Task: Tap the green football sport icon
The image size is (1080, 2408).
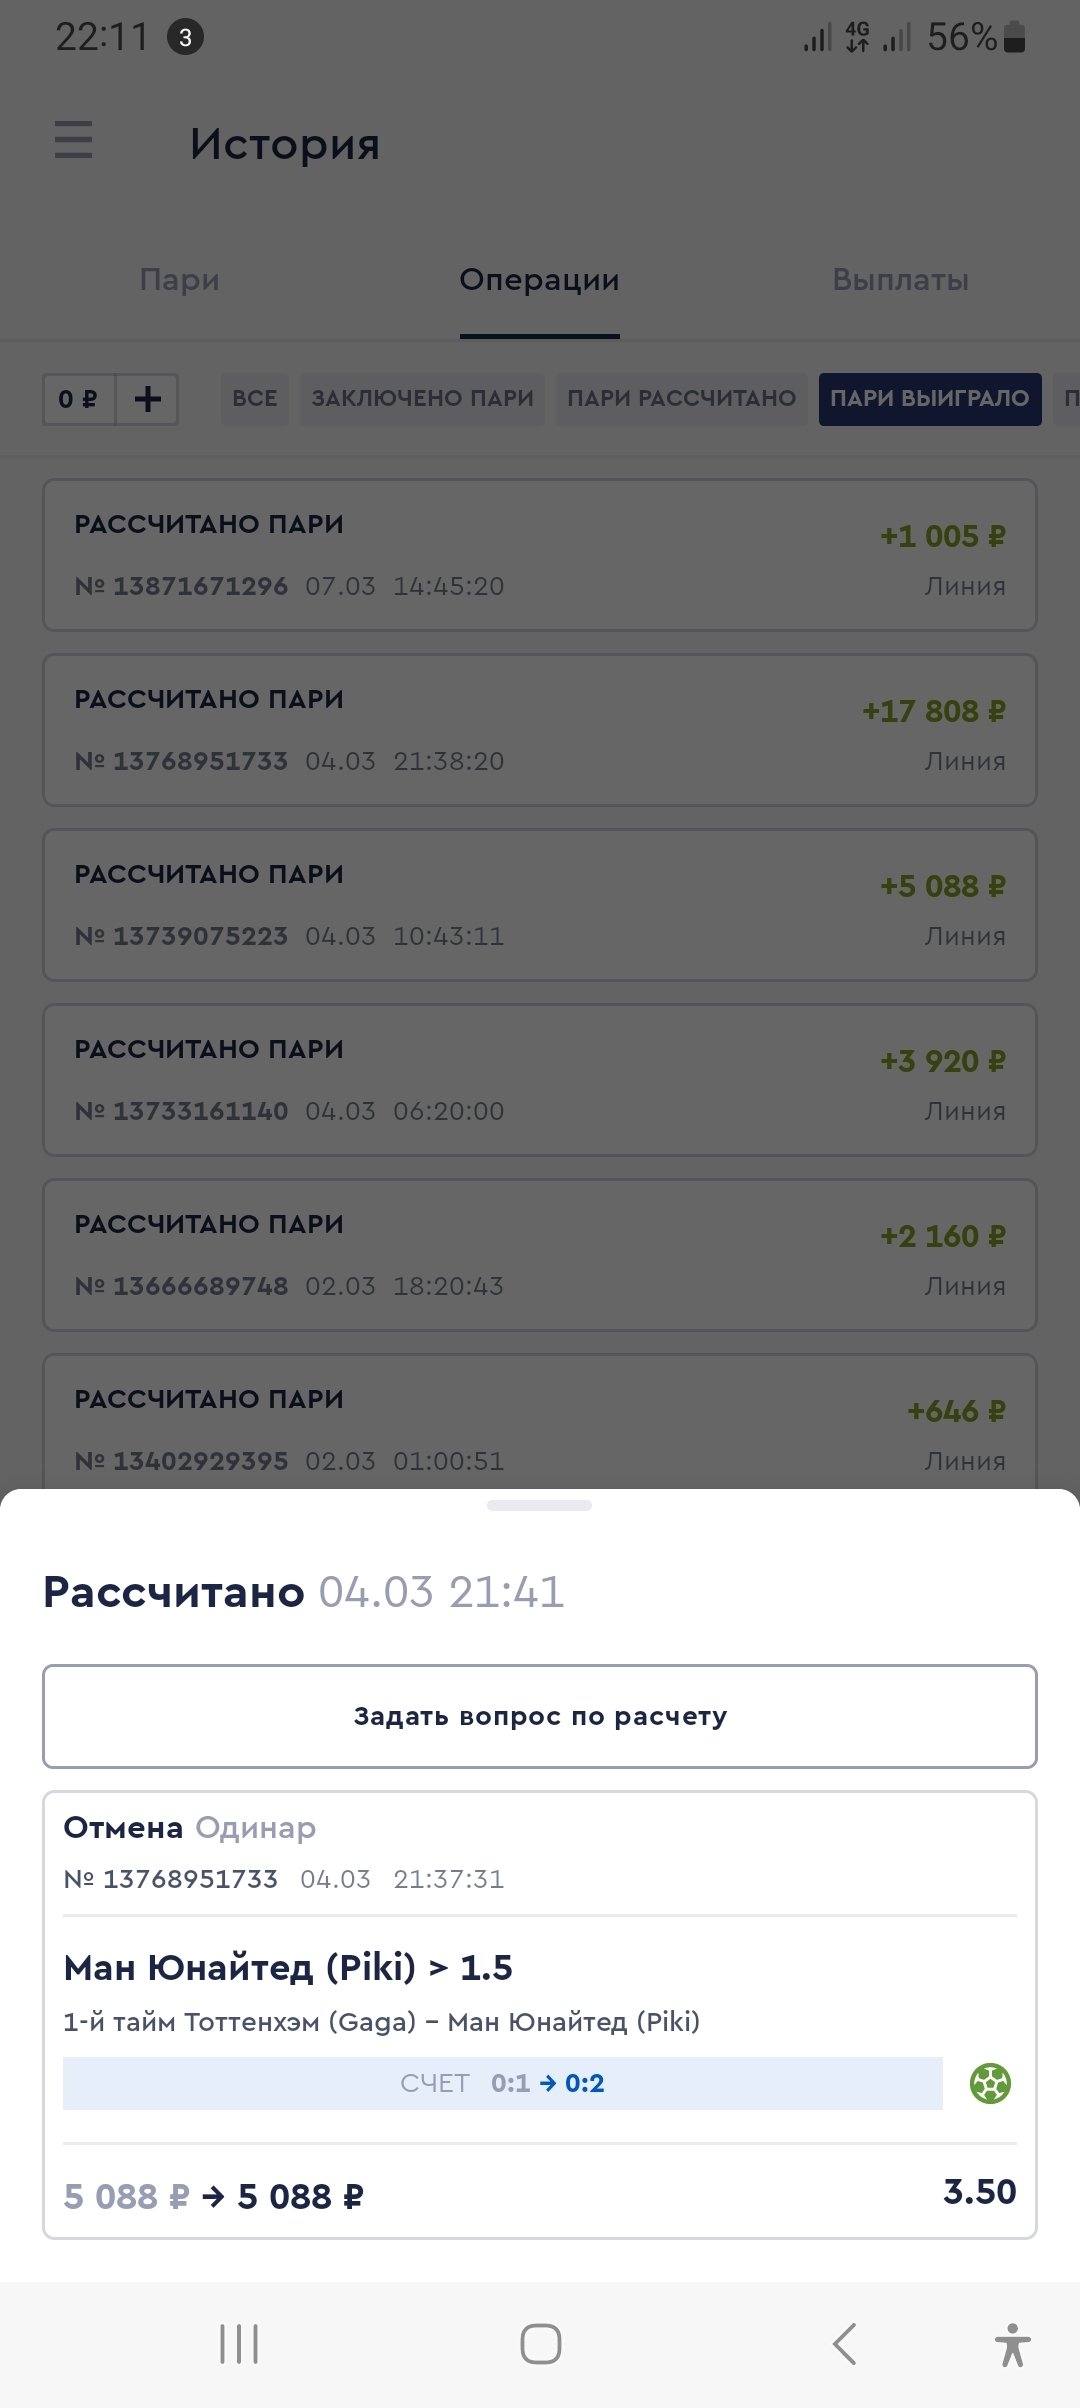Action: (990, 2084)
